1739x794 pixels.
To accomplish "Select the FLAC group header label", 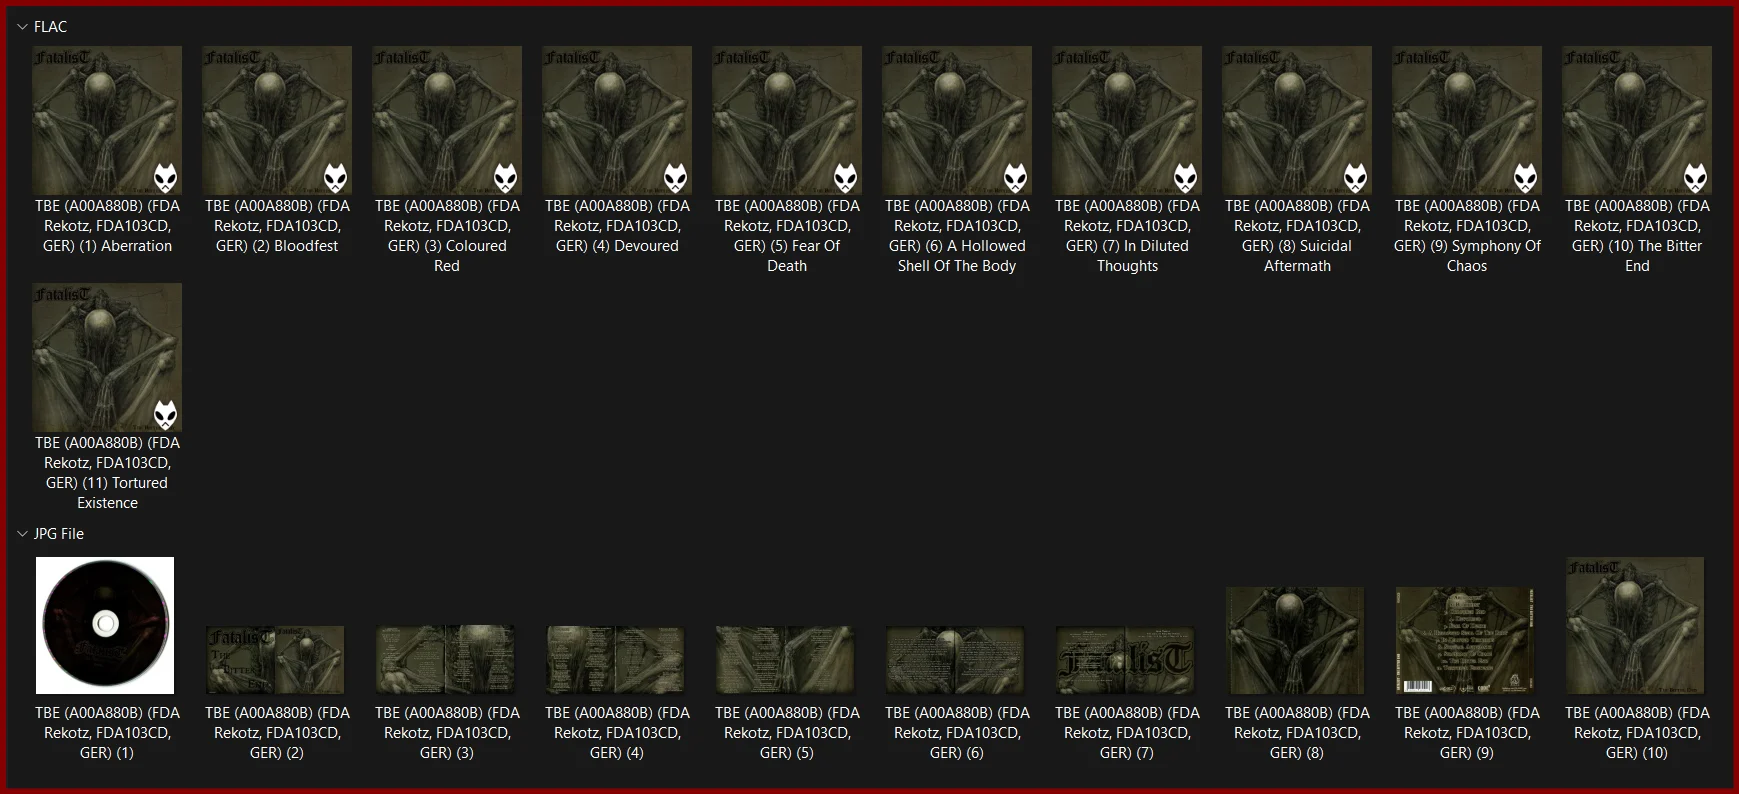I will click(50, 27).
